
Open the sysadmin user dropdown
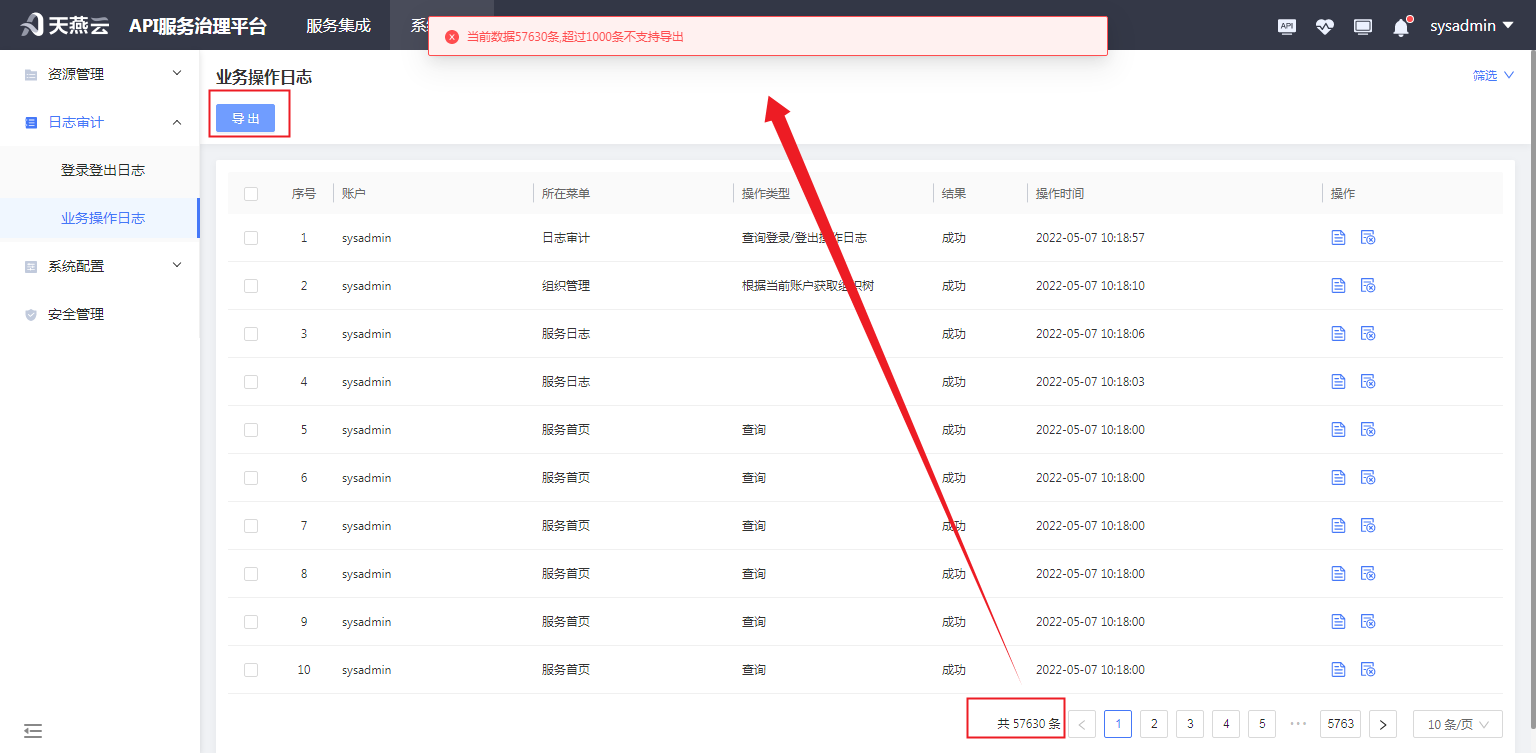[1471, 25]
